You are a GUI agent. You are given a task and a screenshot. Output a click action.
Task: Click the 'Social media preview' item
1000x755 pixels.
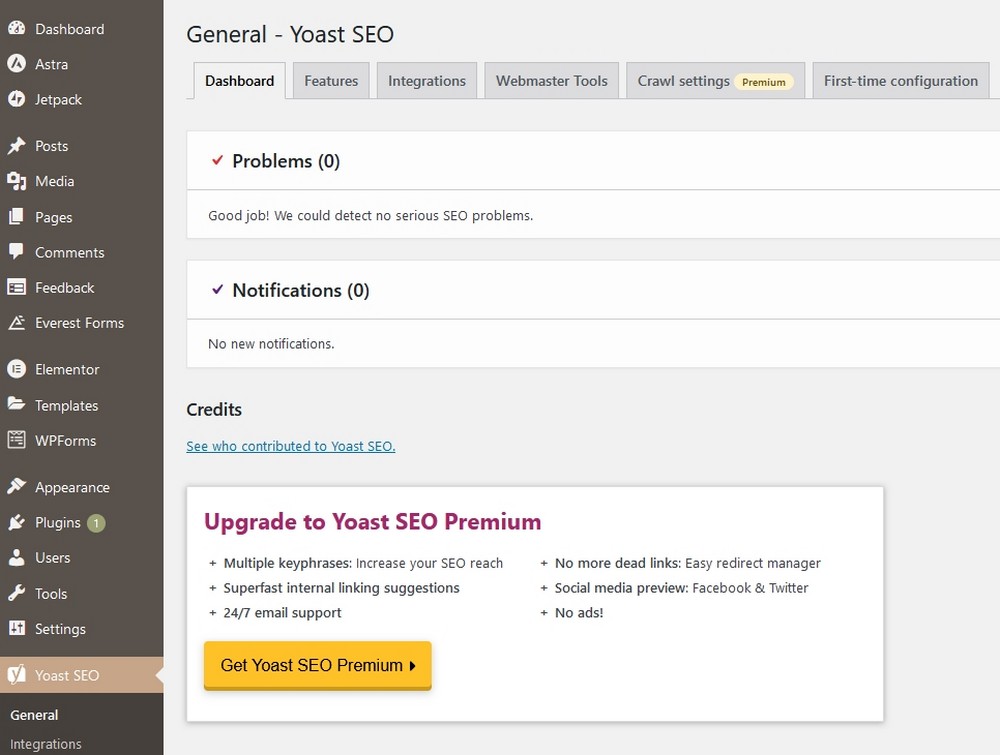coord(681,588)
